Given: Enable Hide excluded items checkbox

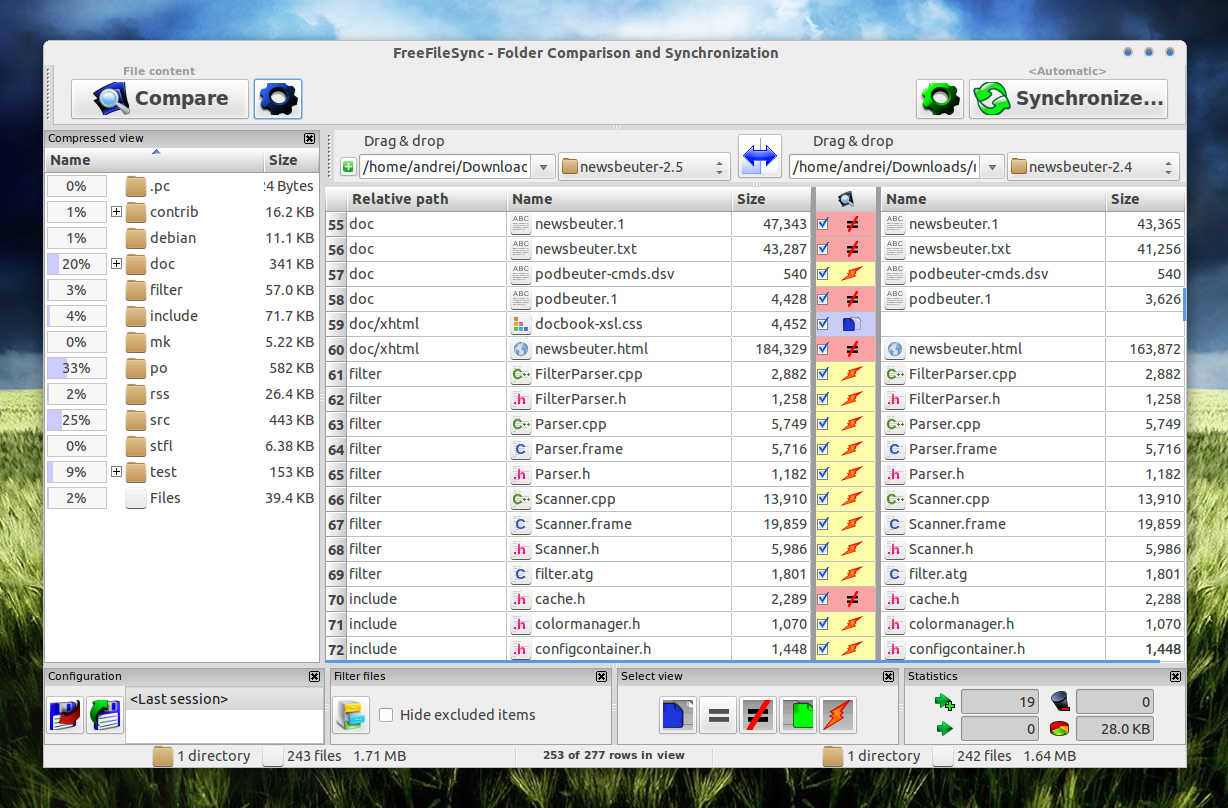Looking at the screenshot, I should (x=386, y=715).
